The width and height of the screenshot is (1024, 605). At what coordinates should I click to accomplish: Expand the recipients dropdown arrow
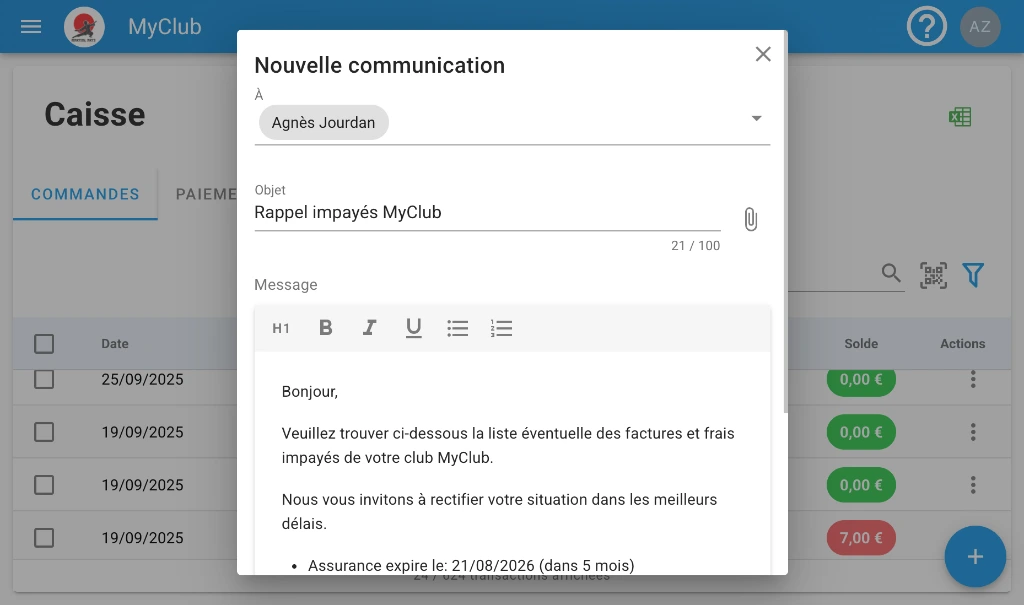pos(756,119)
